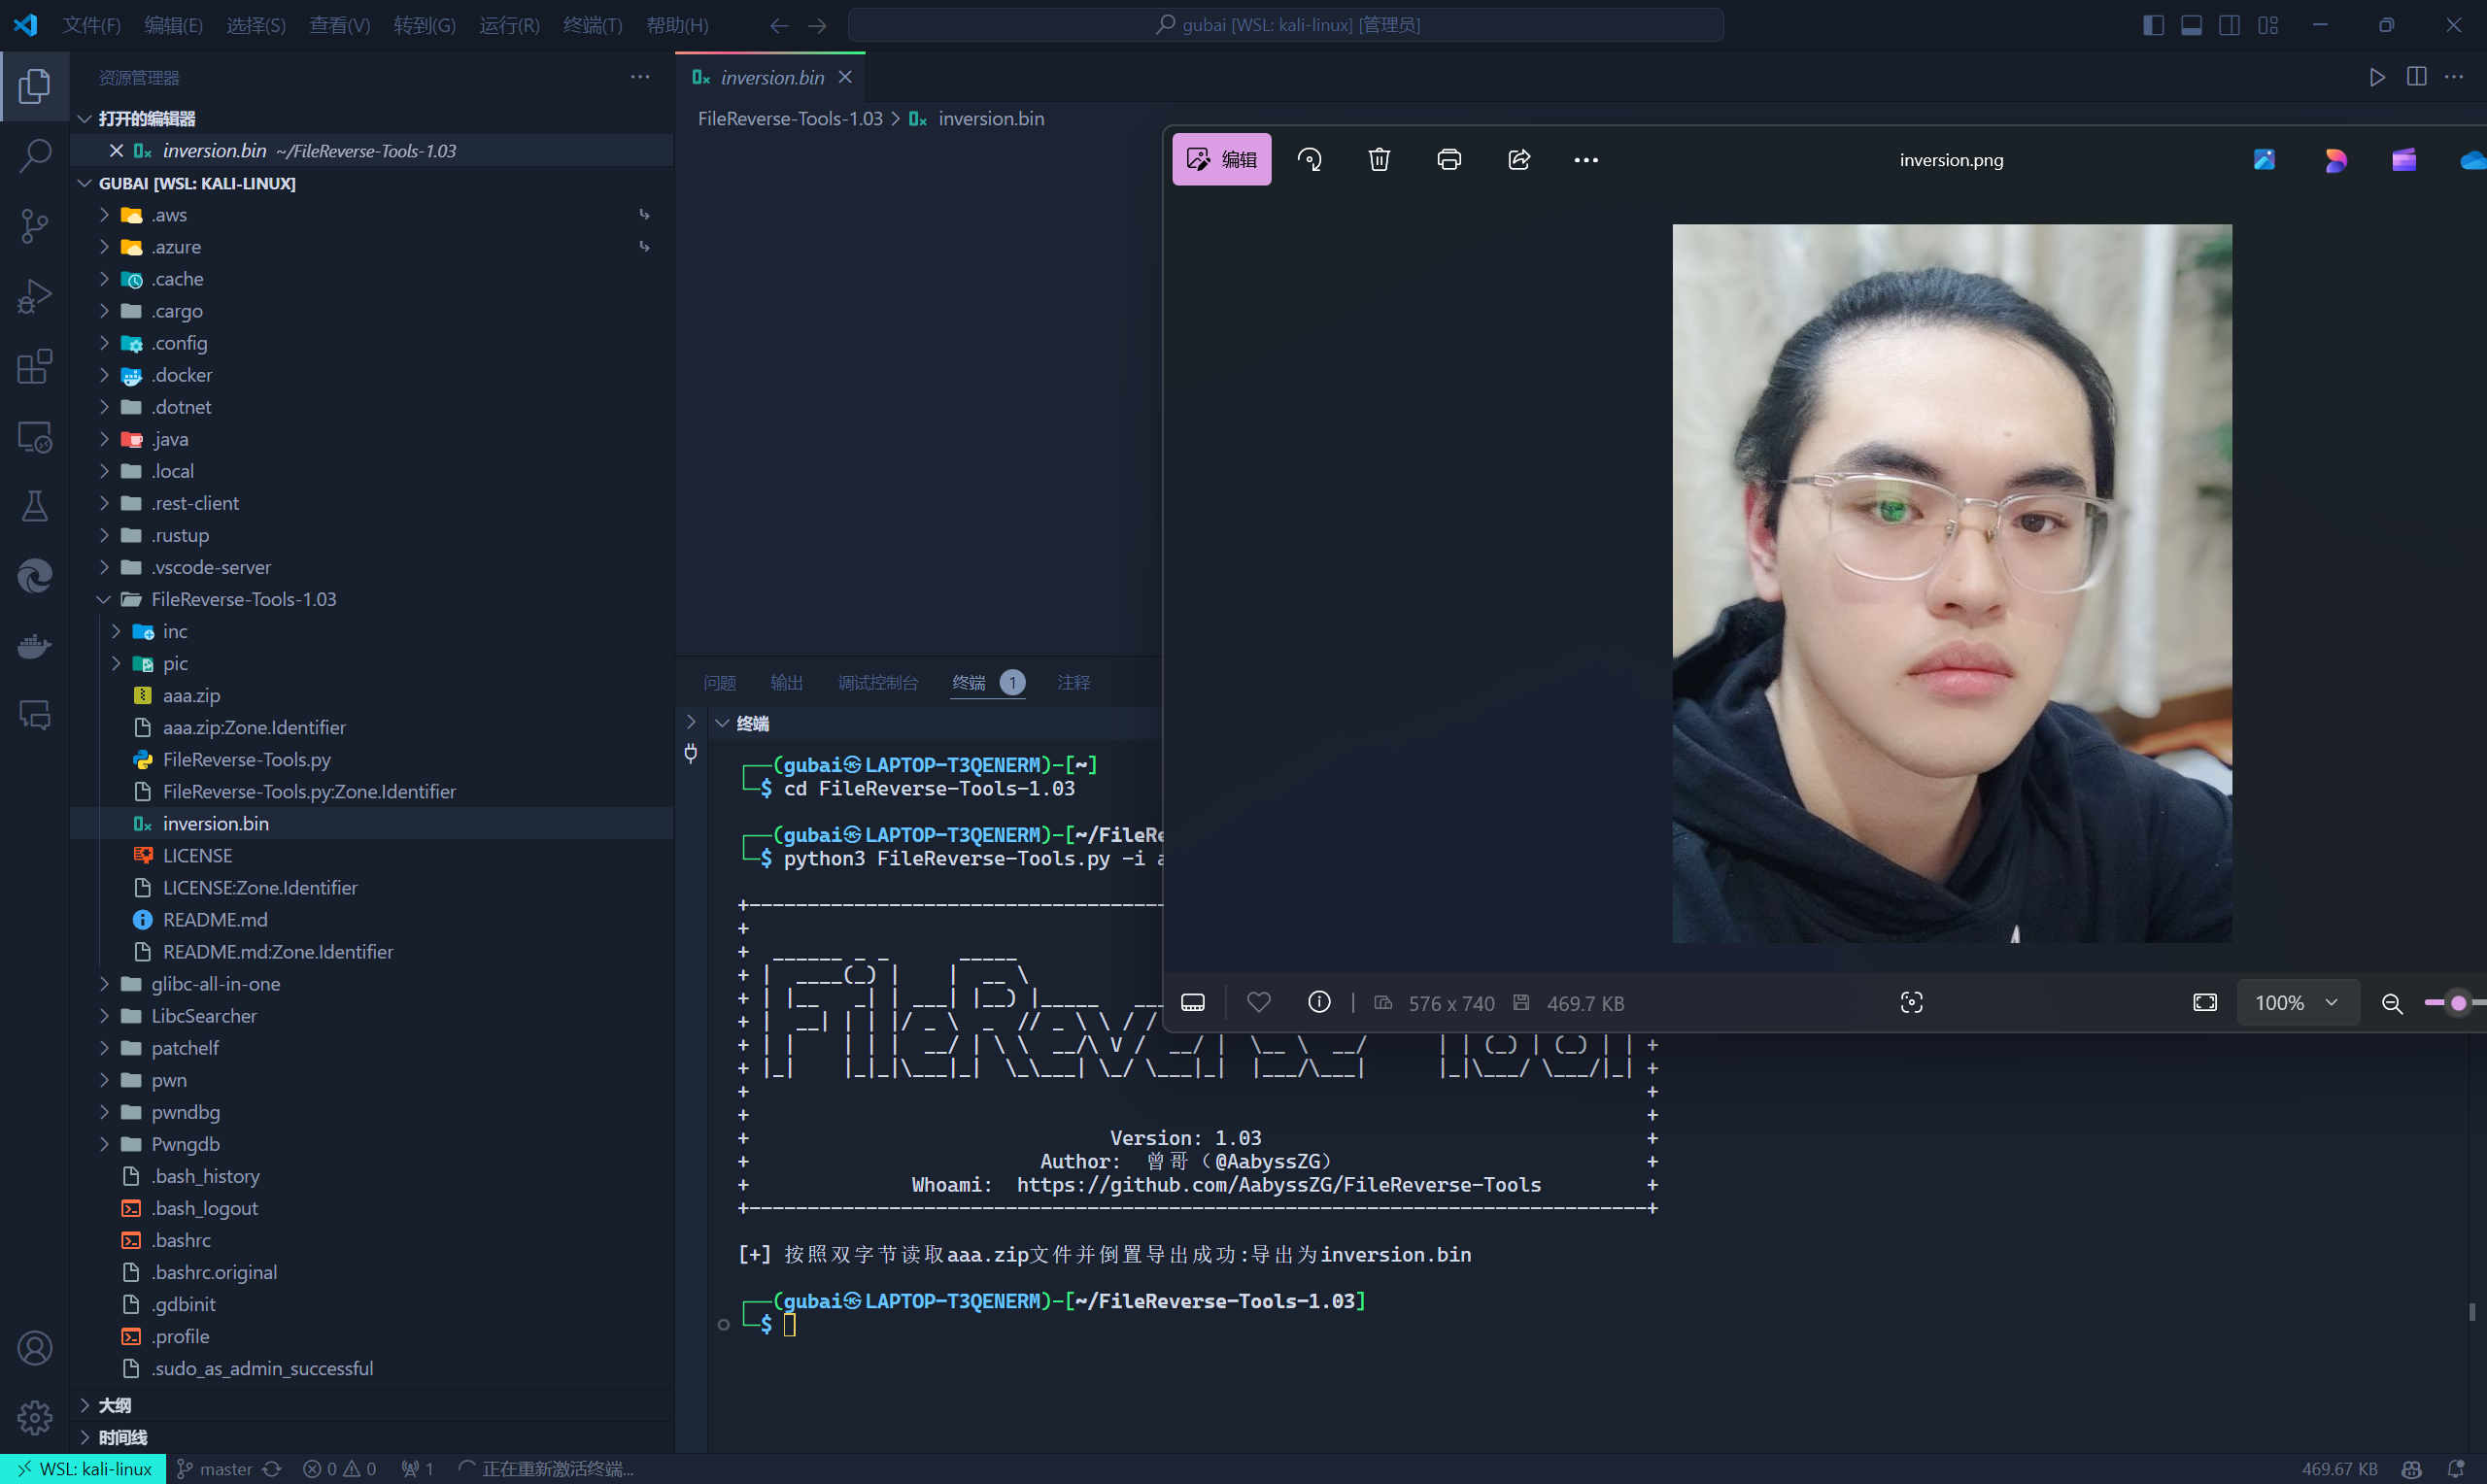
Task: Open Customize Layout in title bar
Action: point(2268,25)
